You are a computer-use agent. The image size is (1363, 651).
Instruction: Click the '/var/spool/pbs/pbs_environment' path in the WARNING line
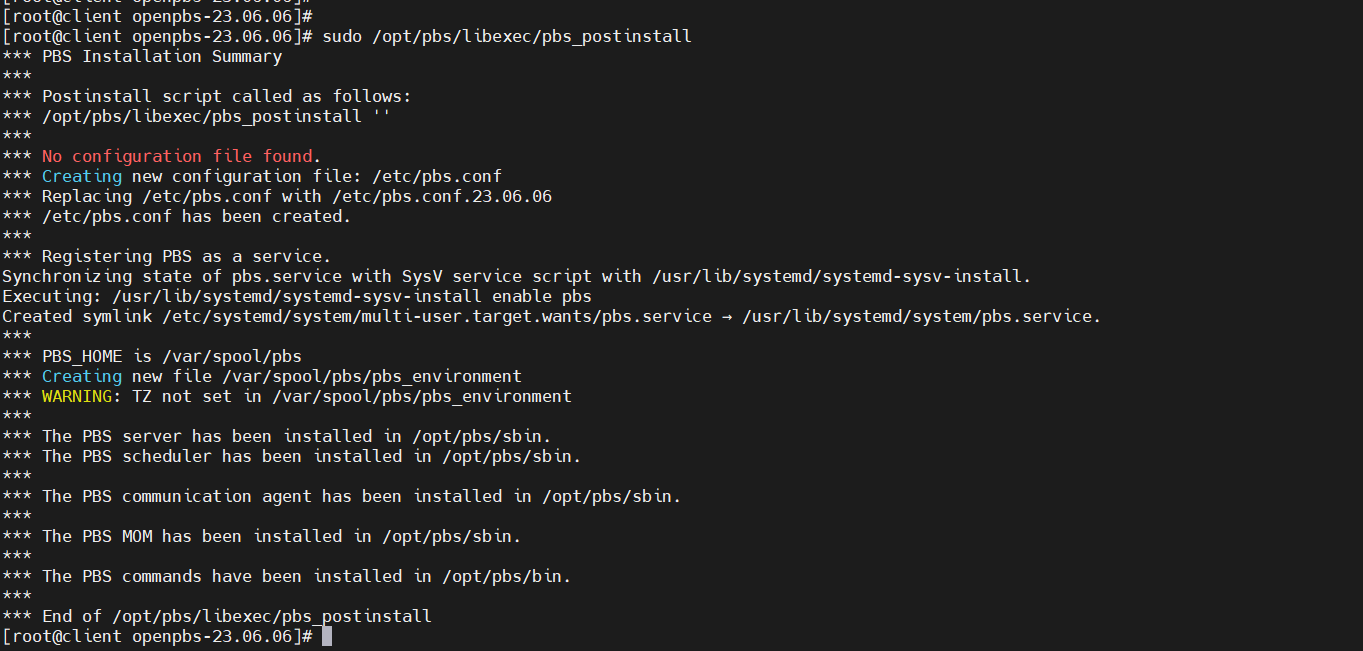pyautogui.click(x=422, y=396)
